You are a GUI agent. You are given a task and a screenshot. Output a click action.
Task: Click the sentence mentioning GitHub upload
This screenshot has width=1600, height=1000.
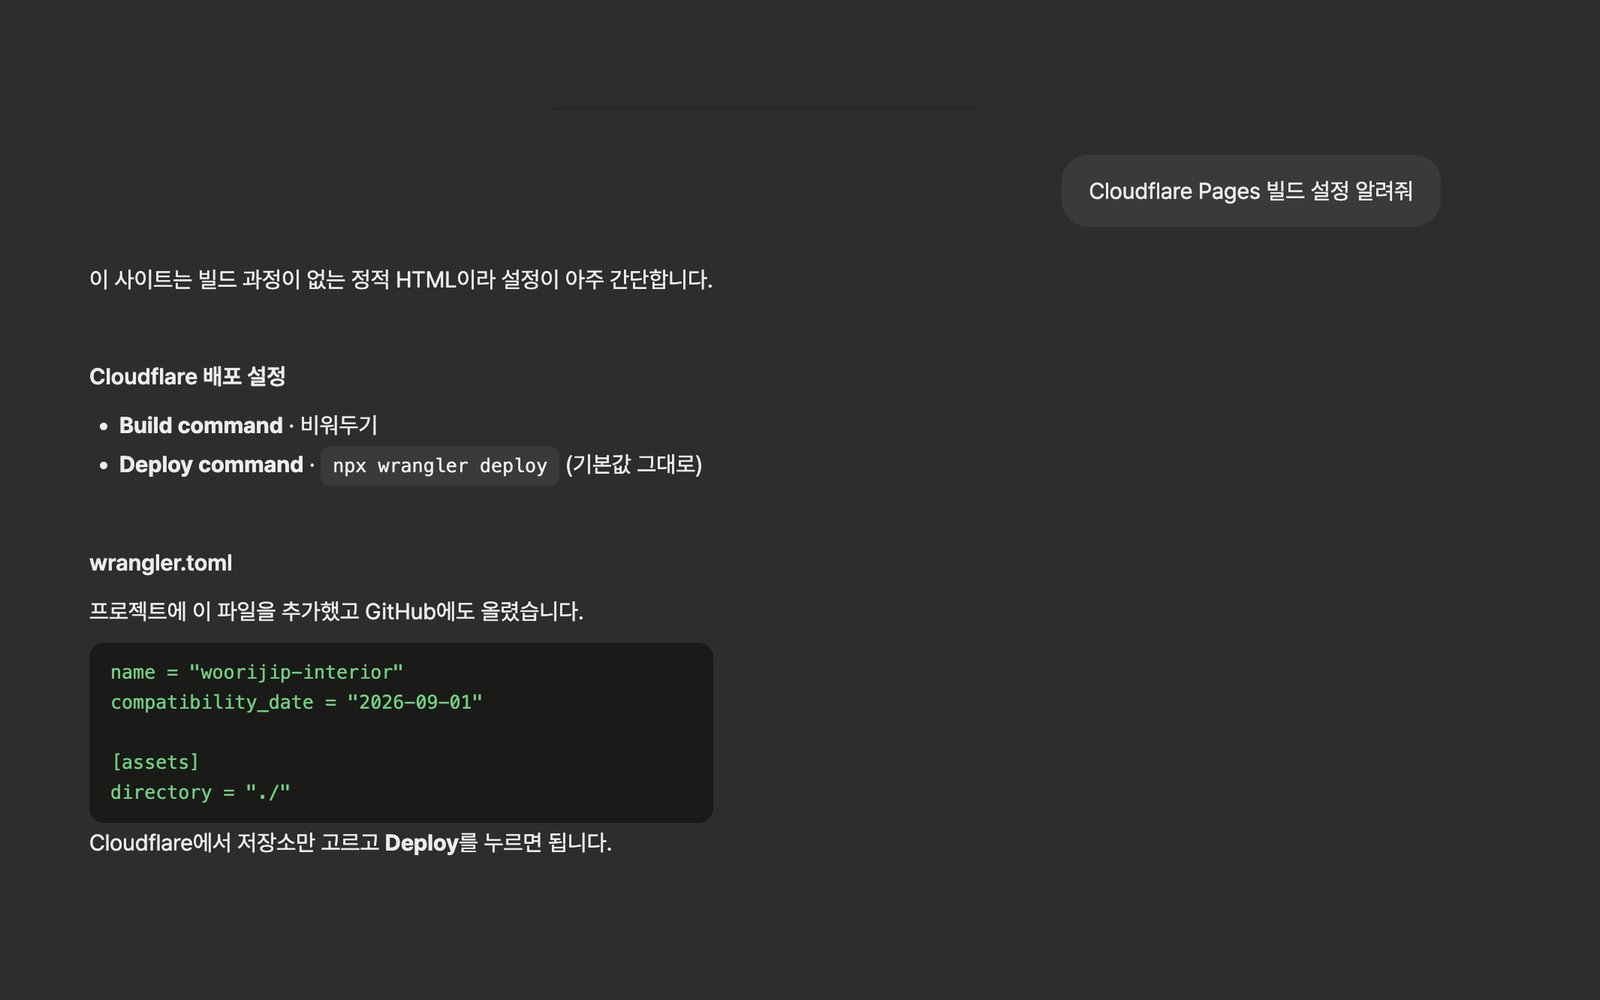[336, 611]
